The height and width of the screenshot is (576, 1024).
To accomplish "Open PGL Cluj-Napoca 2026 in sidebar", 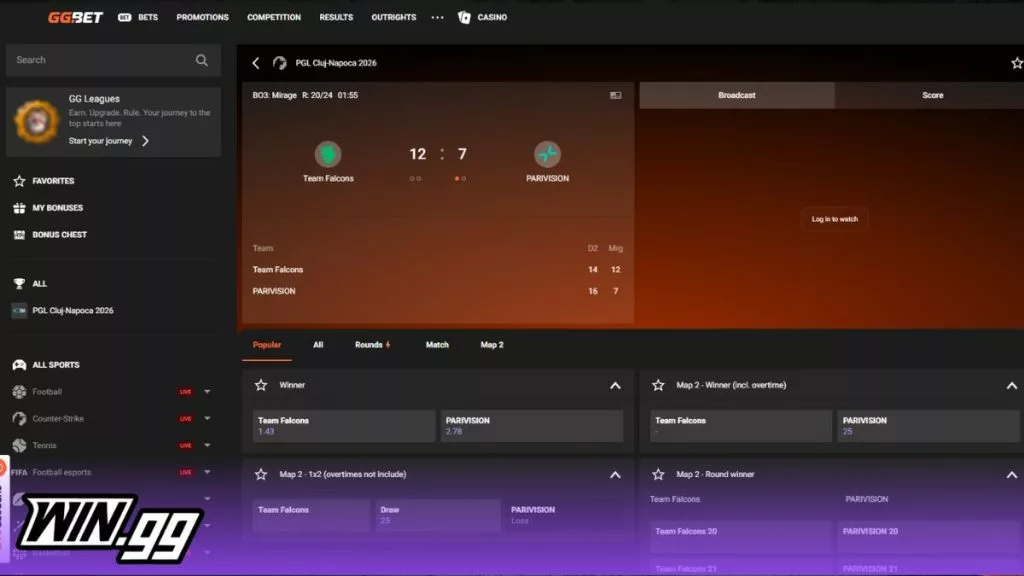I will click(72, 311).
